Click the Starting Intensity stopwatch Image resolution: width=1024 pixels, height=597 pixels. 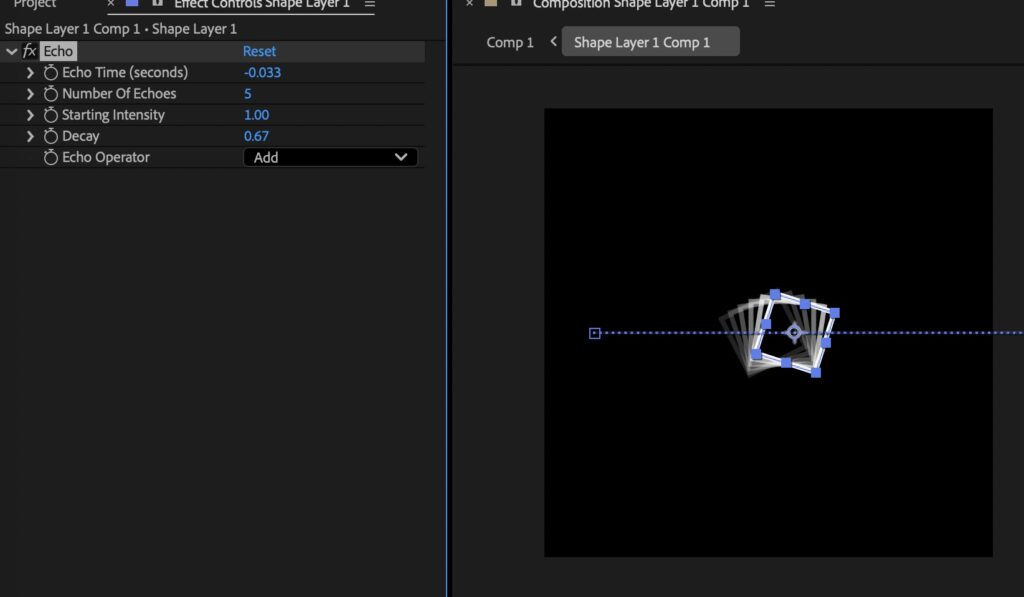pos(51,115)
